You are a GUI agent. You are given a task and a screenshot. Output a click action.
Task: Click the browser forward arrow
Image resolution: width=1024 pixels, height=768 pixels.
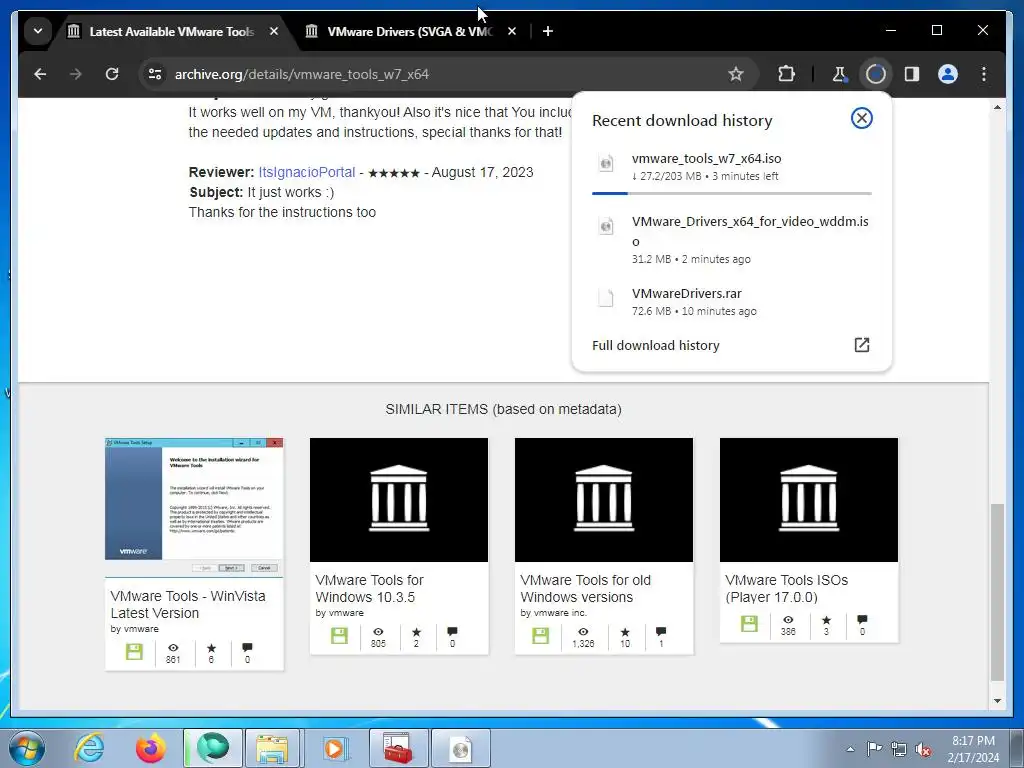pos(76,74)
